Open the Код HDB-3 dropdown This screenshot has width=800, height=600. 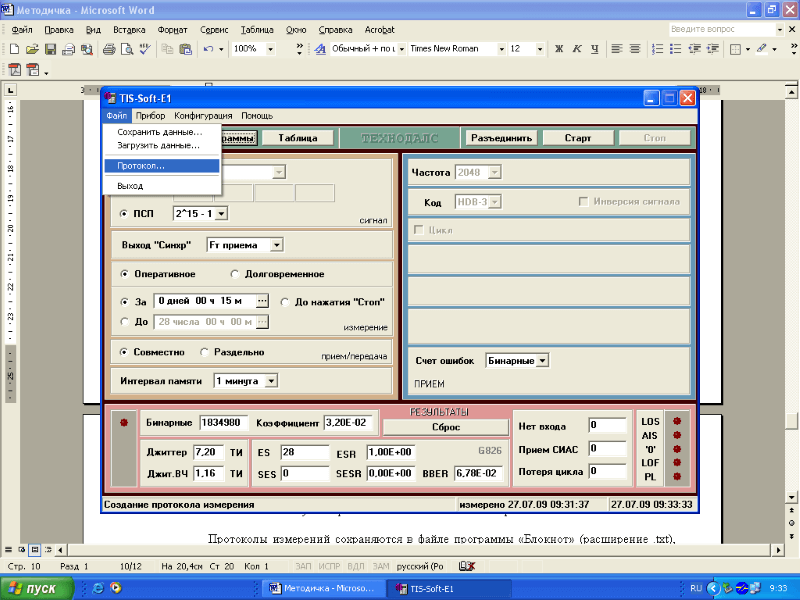coord(494,202)
